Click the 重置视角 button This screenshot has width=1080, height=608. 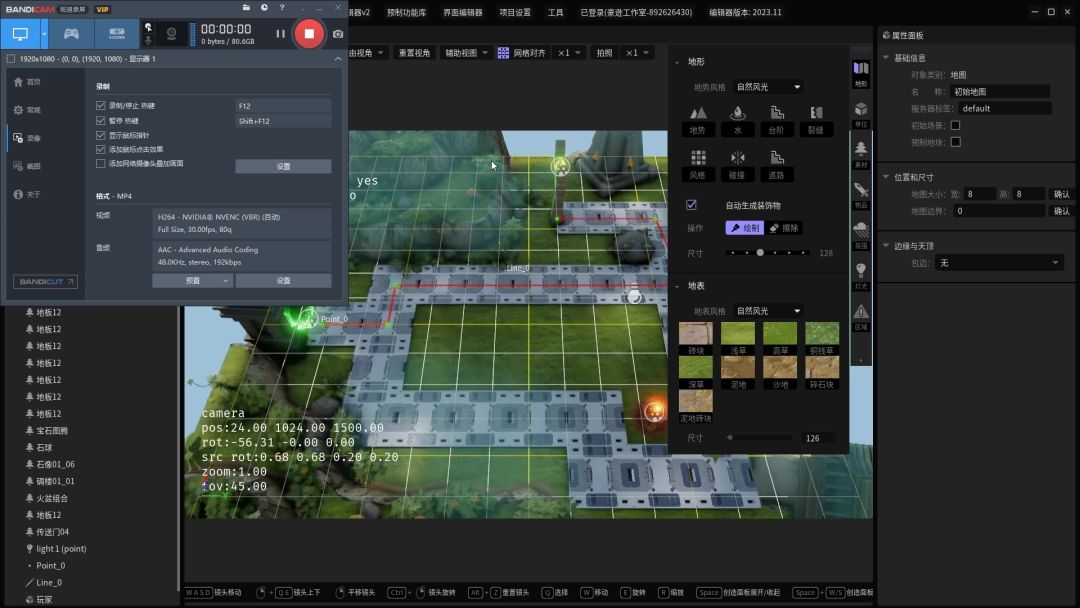[414, 53]
